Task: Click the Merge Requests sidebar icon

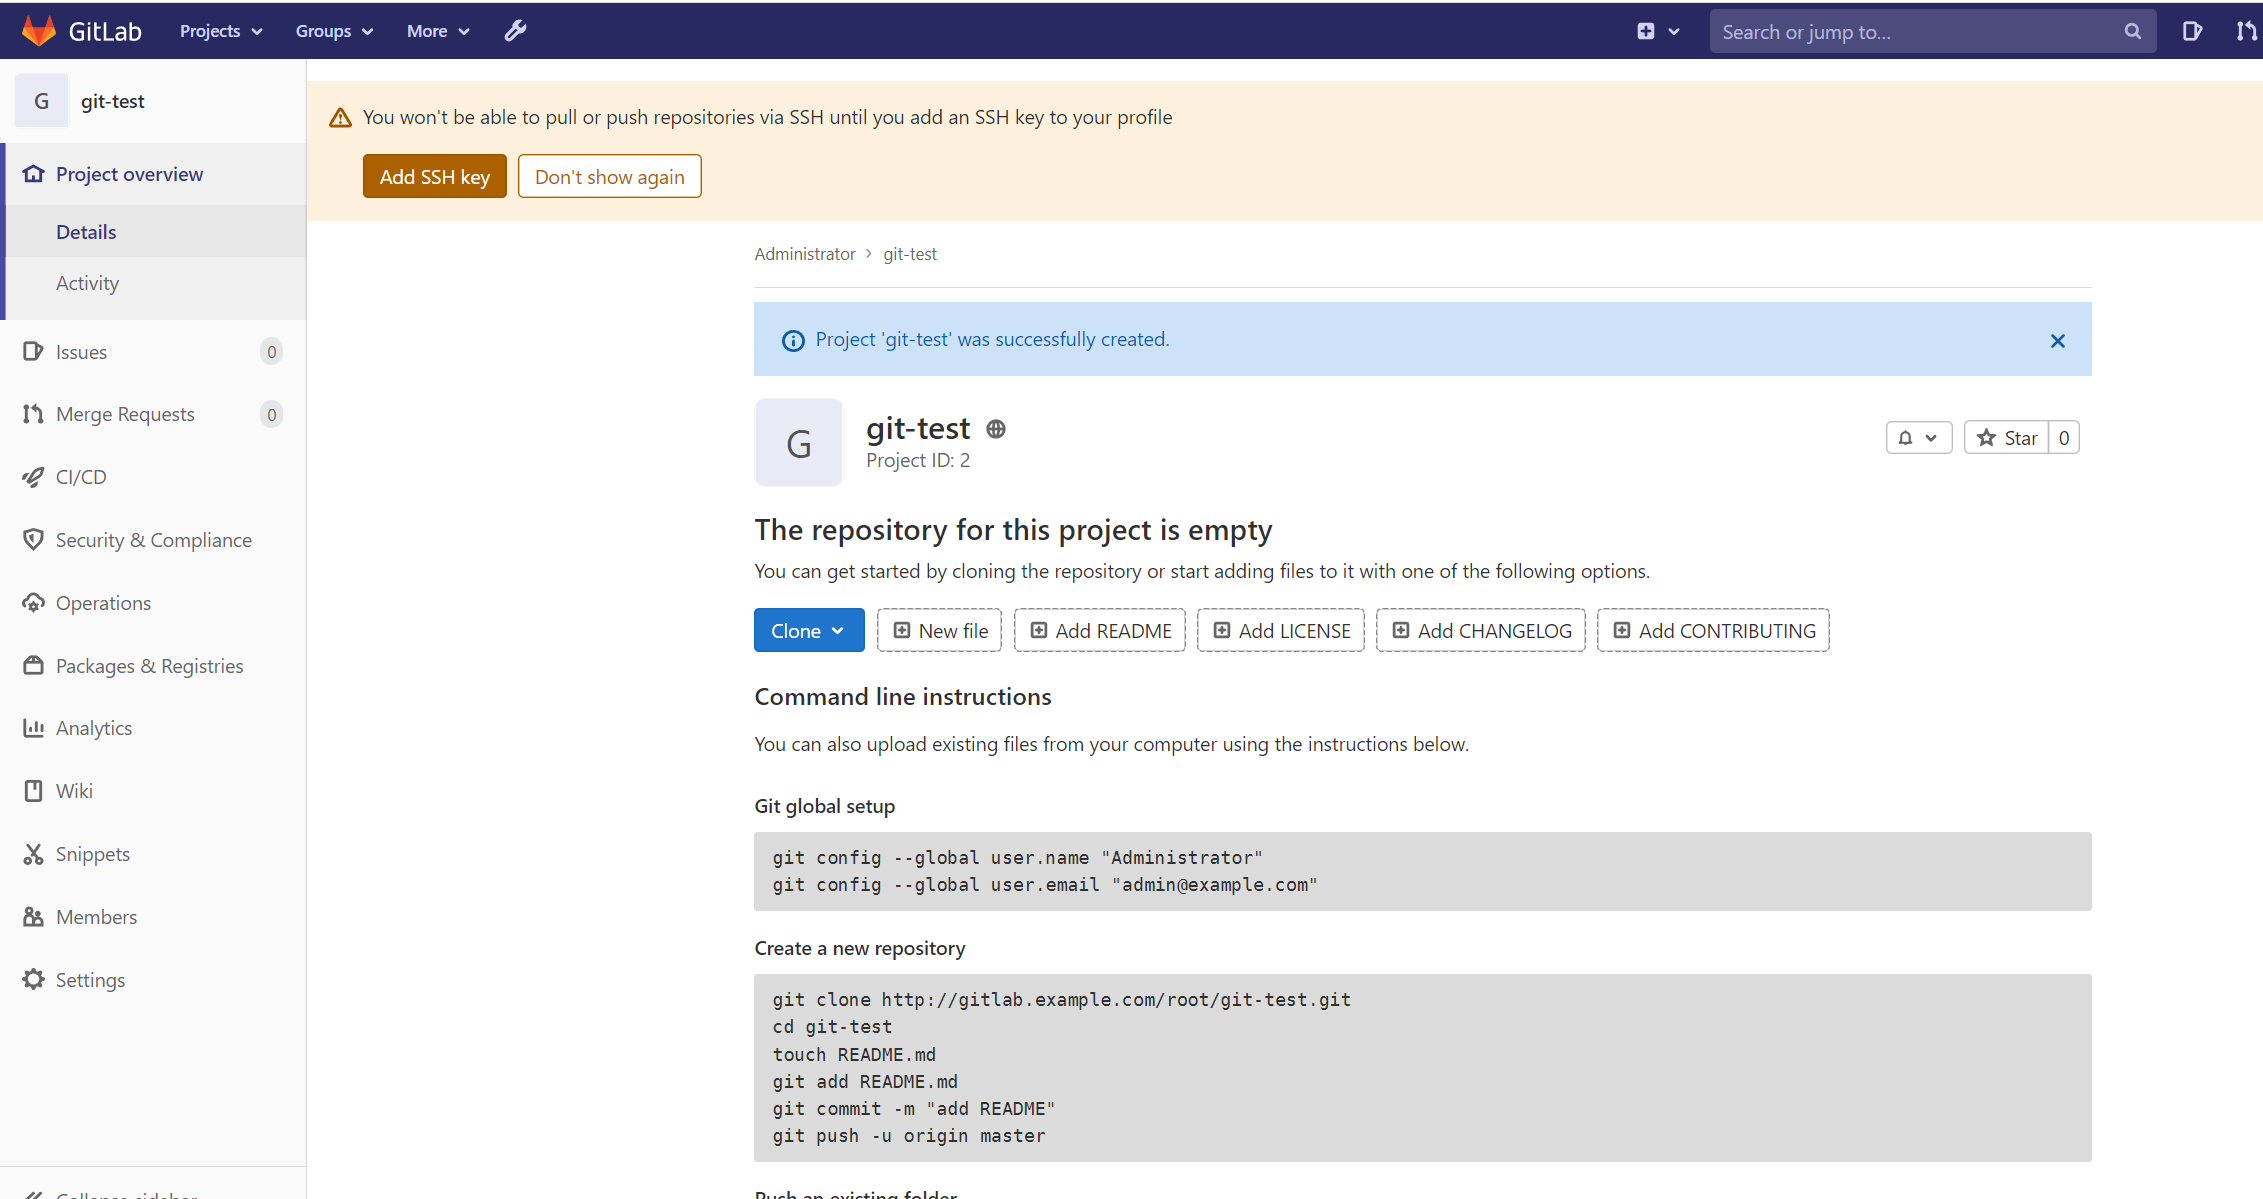Action: click(x=33, y=414)
